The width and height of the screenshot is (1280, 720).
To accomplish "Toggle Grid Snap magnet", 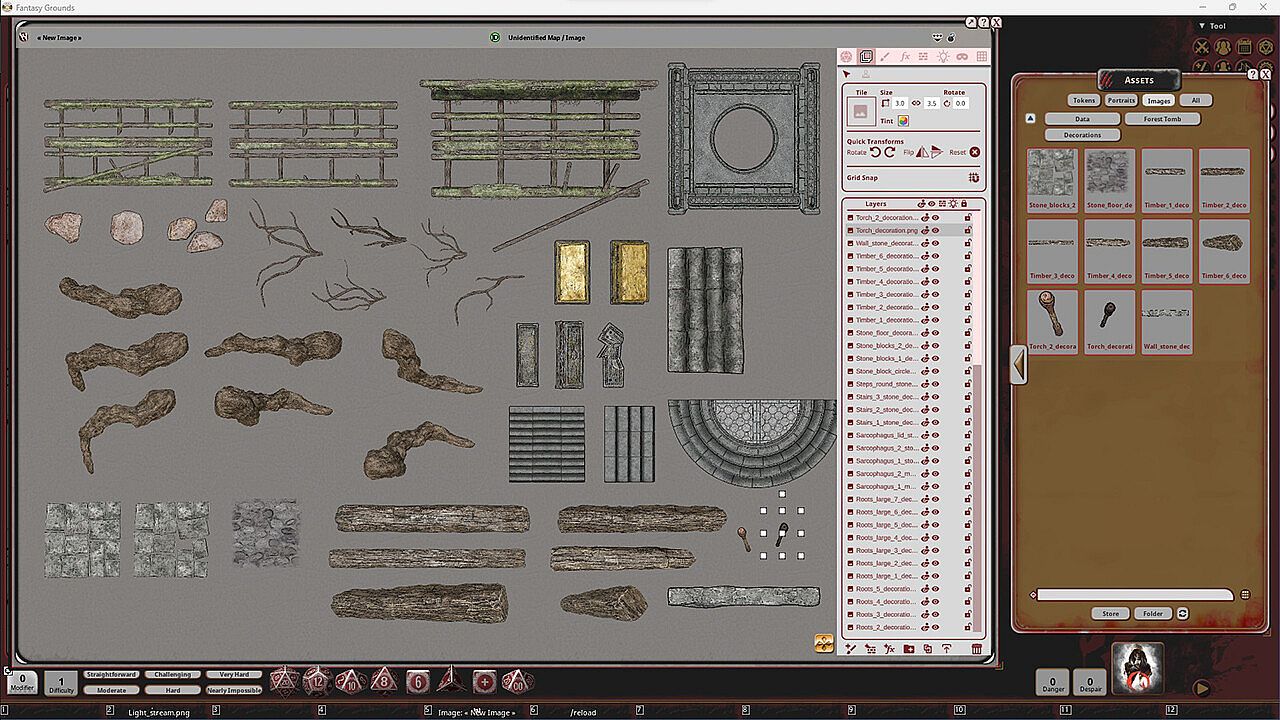I will [974, 178].
